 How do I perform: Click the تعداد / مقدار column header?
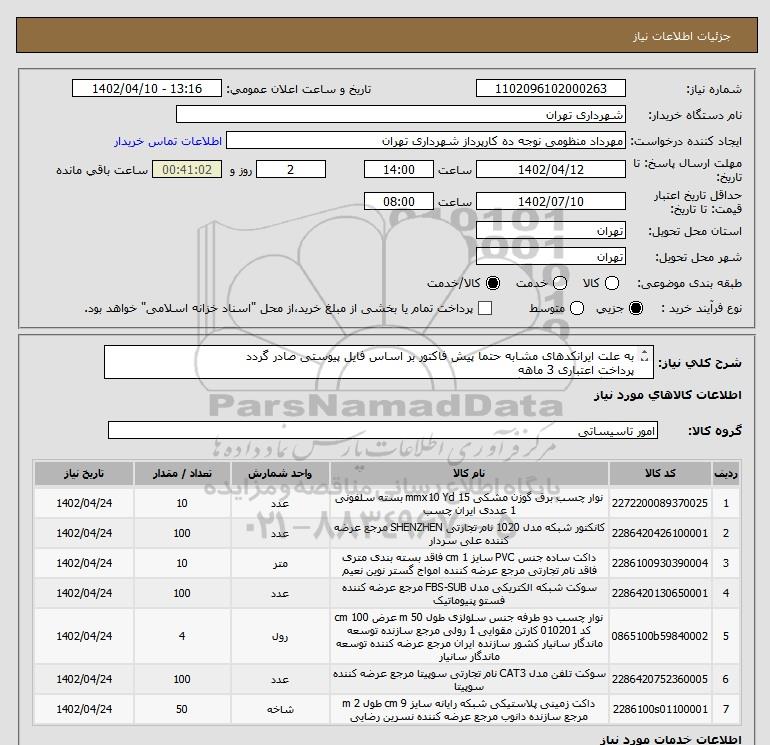coord(182,473)
